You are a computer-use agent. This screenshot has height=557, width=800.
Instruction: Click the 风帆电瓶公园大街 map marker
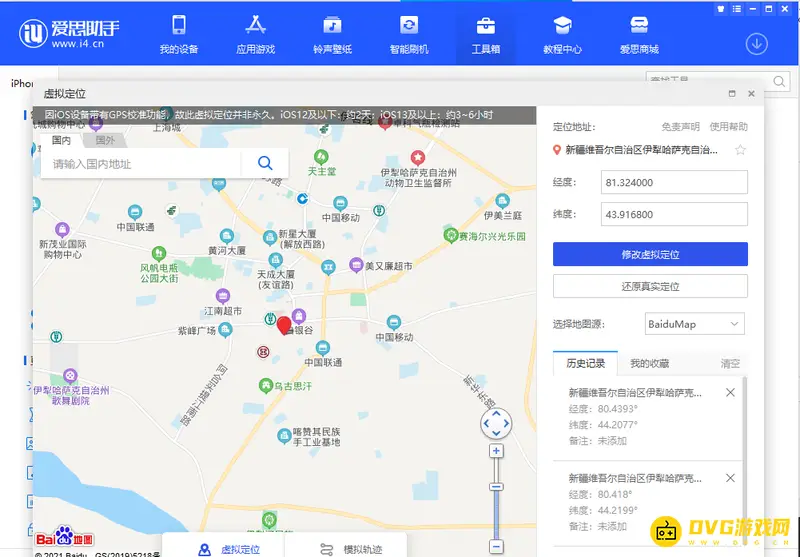click(x=159, y=253)
